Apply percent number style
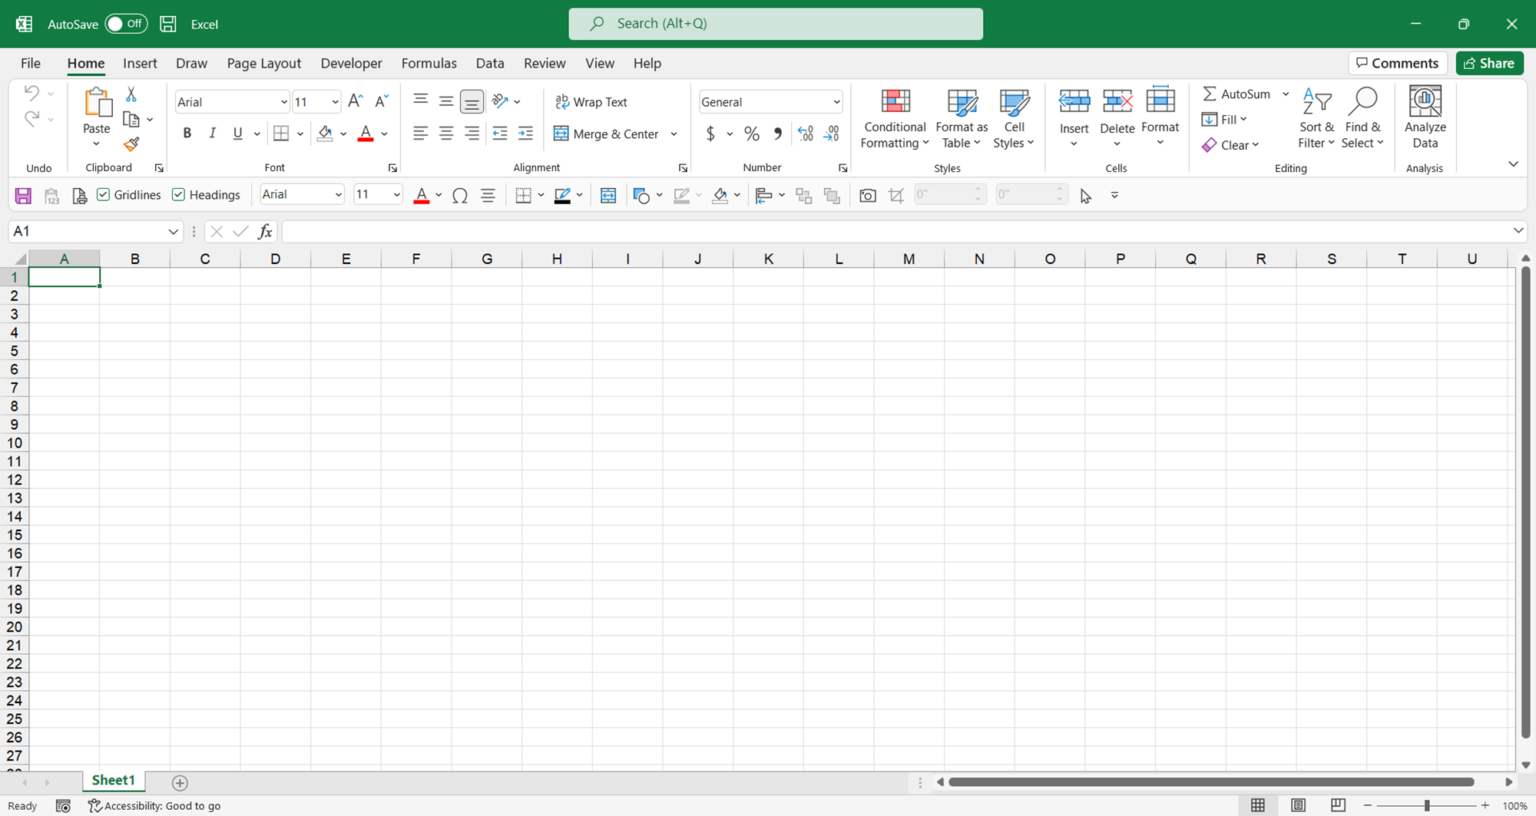The image size is (1536, 816). click(751, 133)
